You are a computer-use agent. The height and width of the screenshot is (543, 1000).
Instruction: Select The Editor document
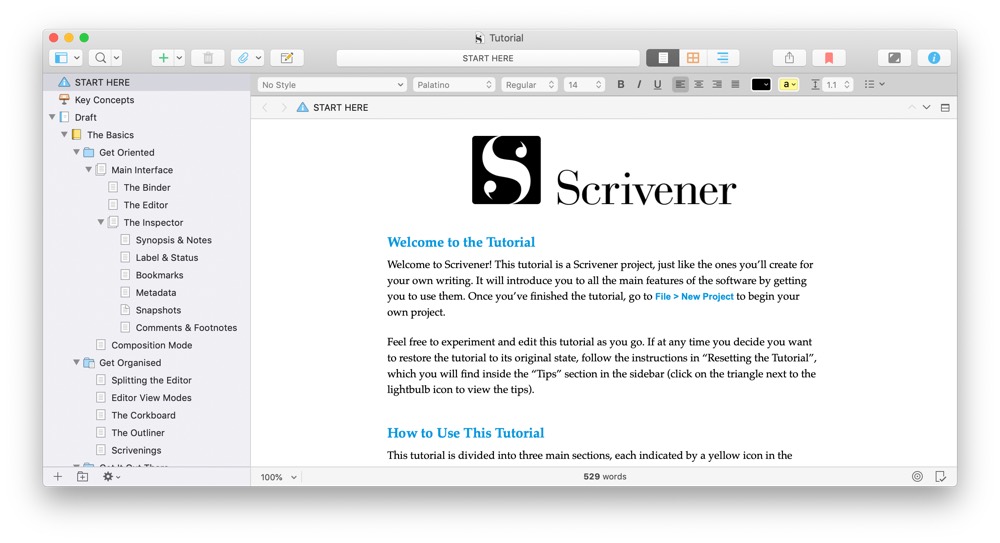pos(147,205)
